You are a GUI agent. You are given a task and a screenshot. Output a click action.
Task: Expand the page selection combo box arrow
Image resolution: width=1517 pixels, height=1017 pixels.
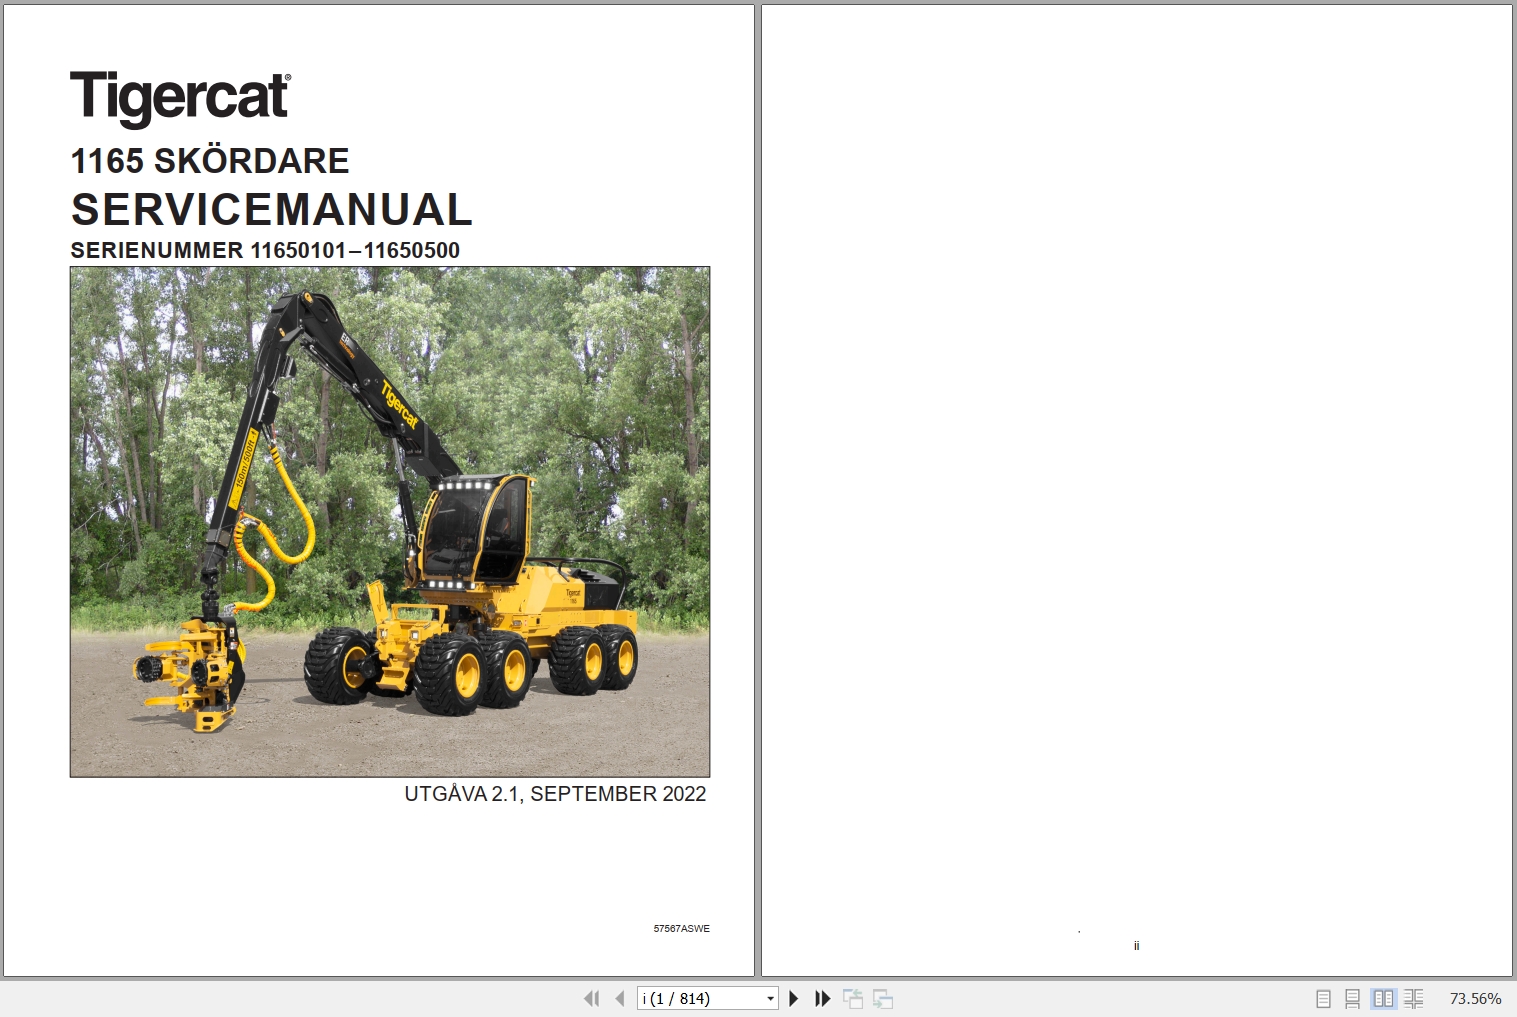770,998
